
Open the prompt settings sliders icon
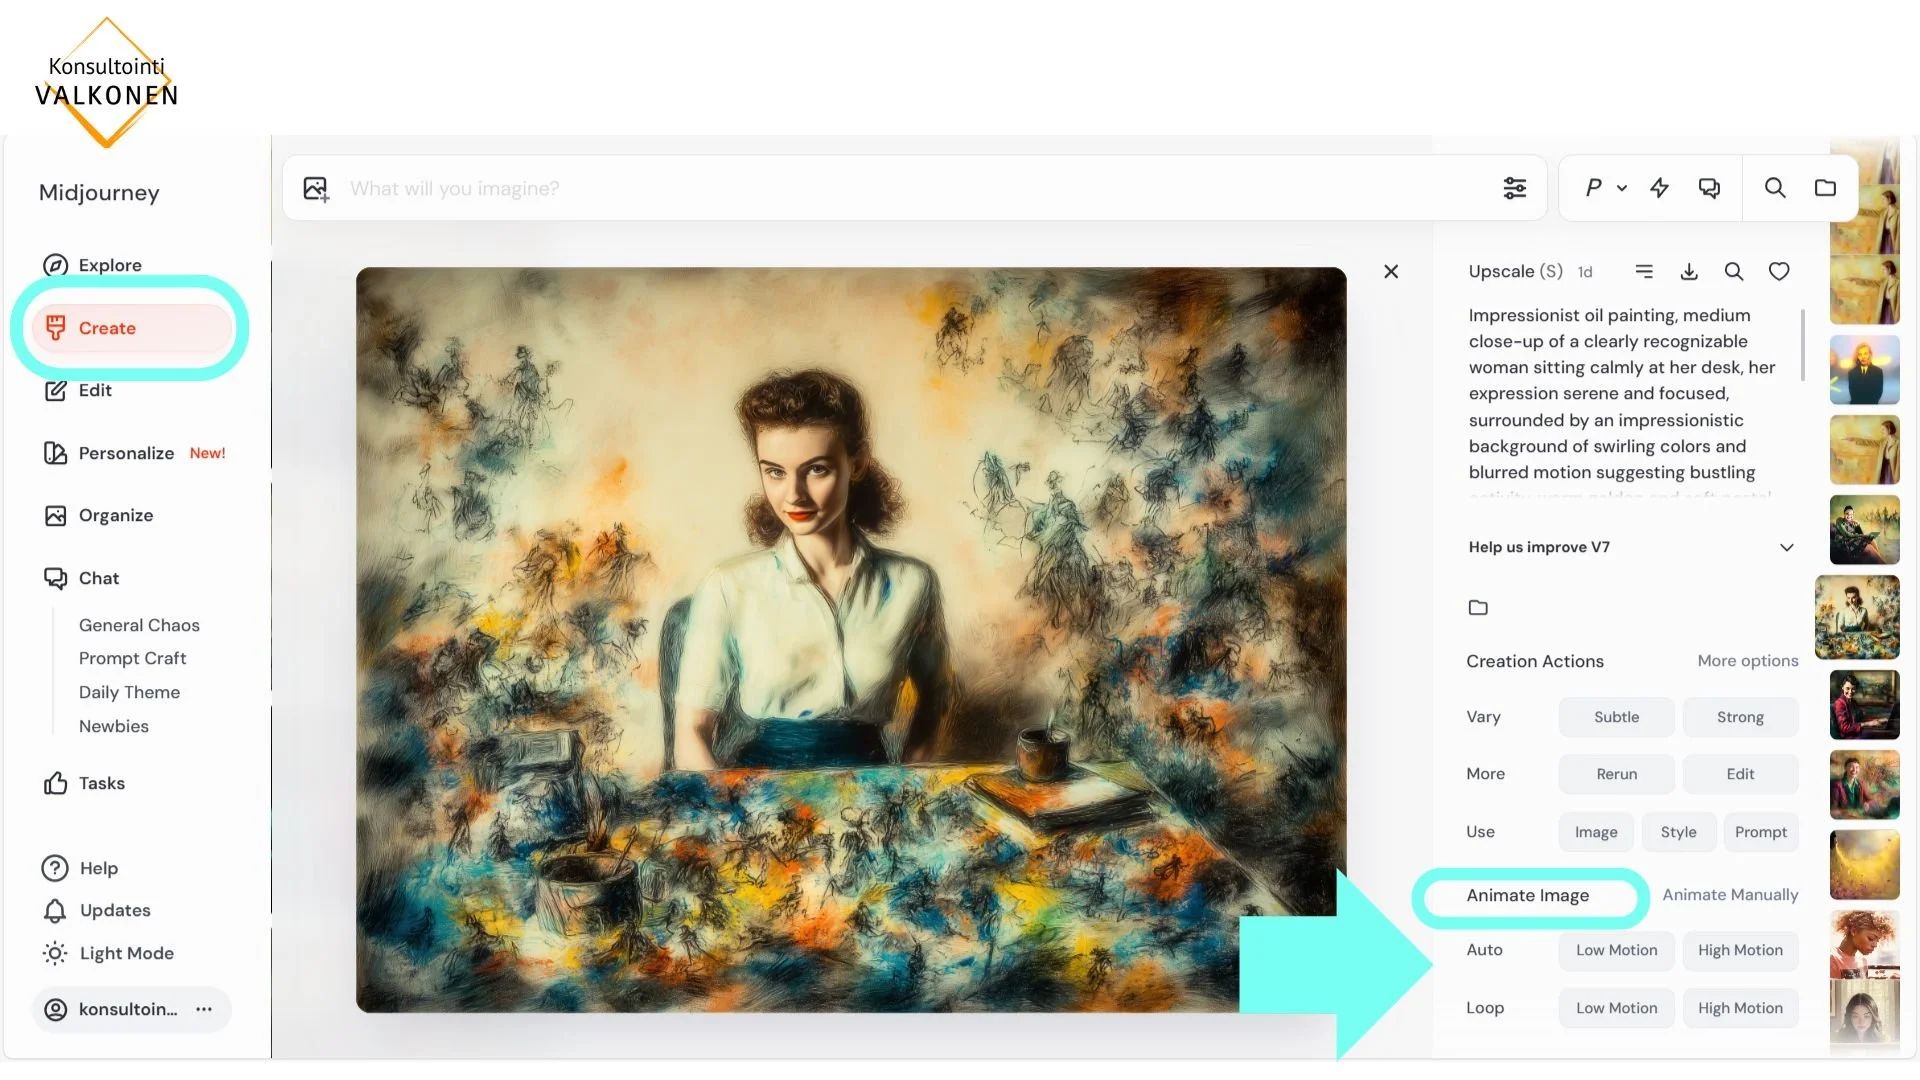[1514, 188]
